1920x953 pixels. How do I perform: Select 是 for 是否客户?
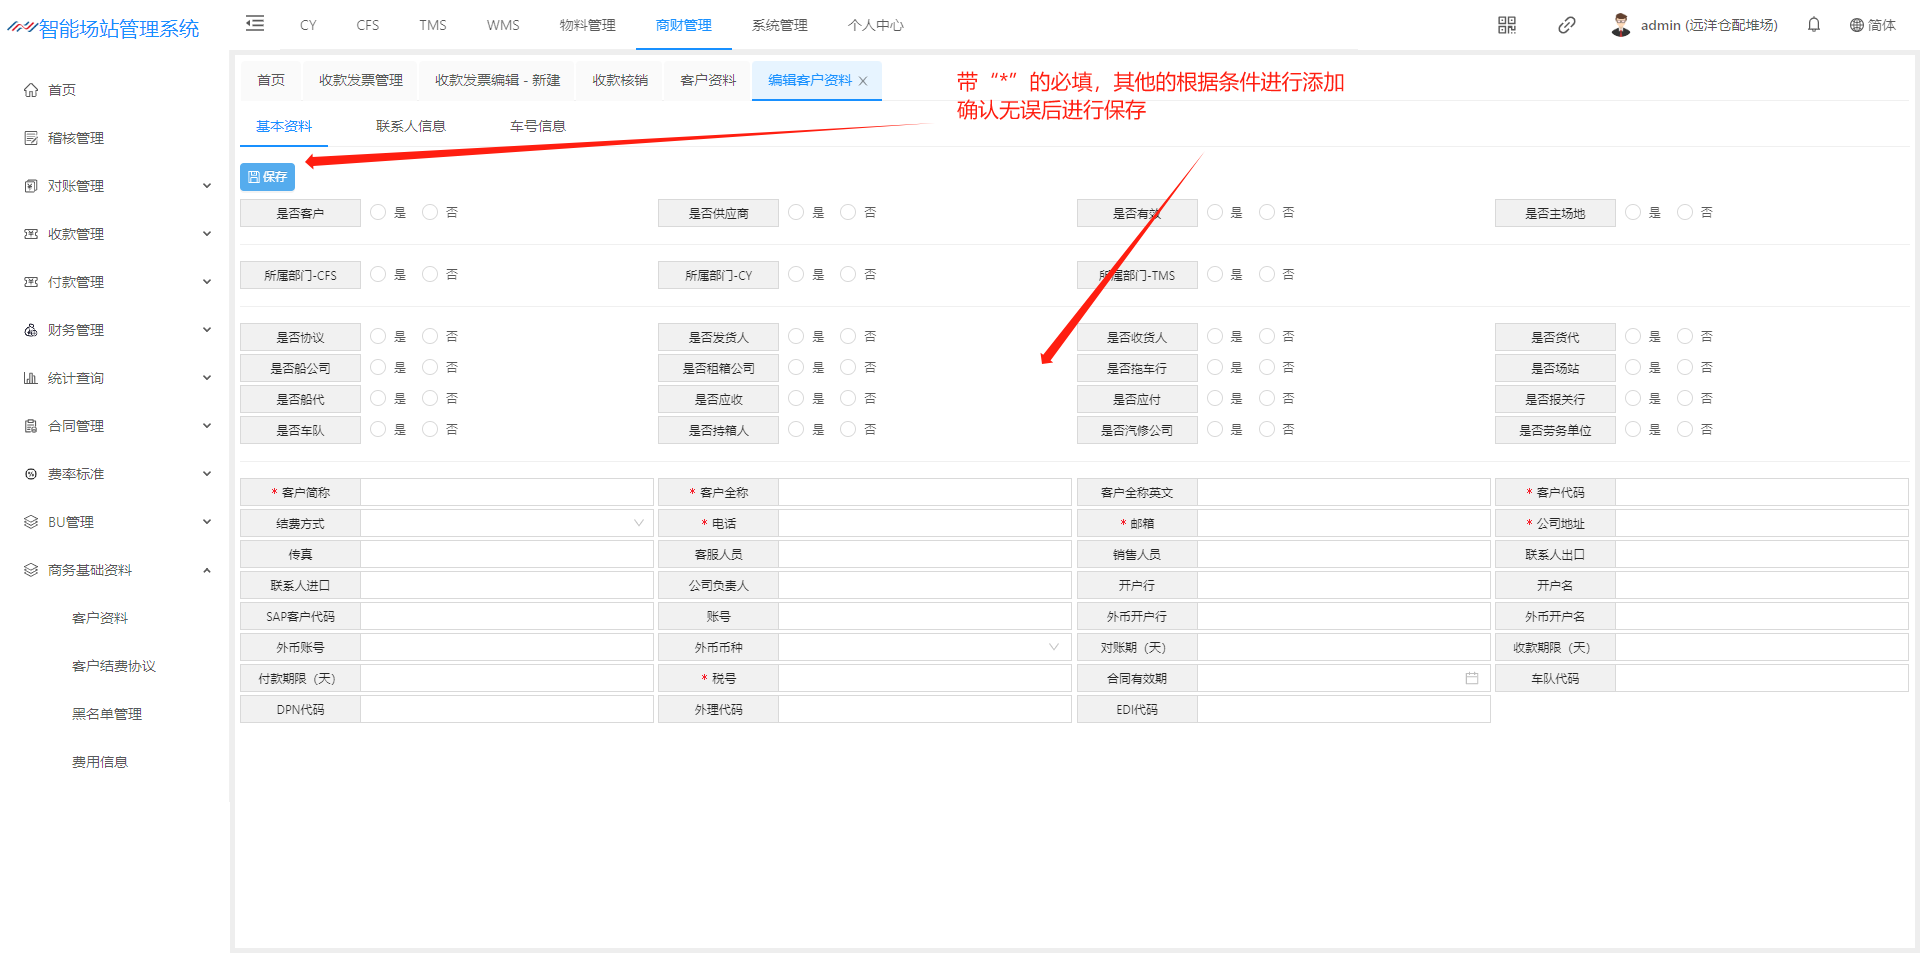click(378, 212)
